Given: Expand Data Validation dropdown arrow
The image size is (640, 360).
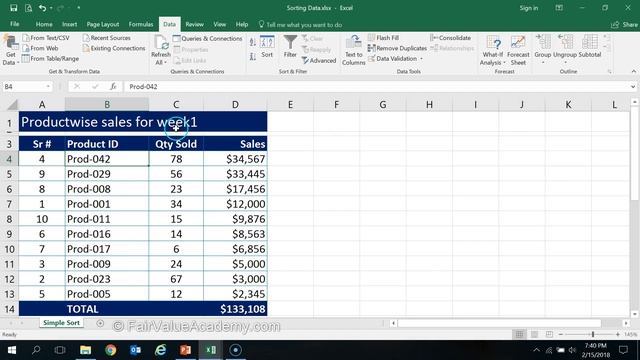Looking at the screenshot, I should 422,59.
